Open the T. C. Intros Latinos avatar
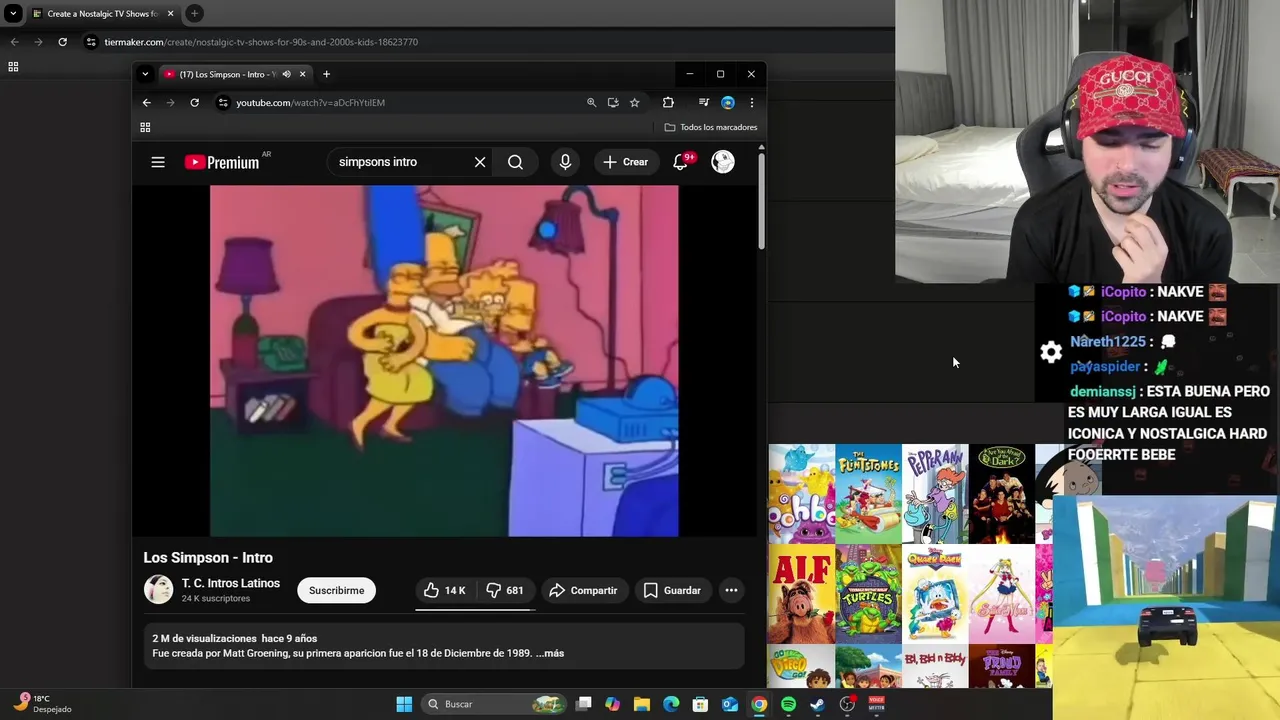This screenshot has width=1280, height=720. pyautogui.click(x=158, y=590)
